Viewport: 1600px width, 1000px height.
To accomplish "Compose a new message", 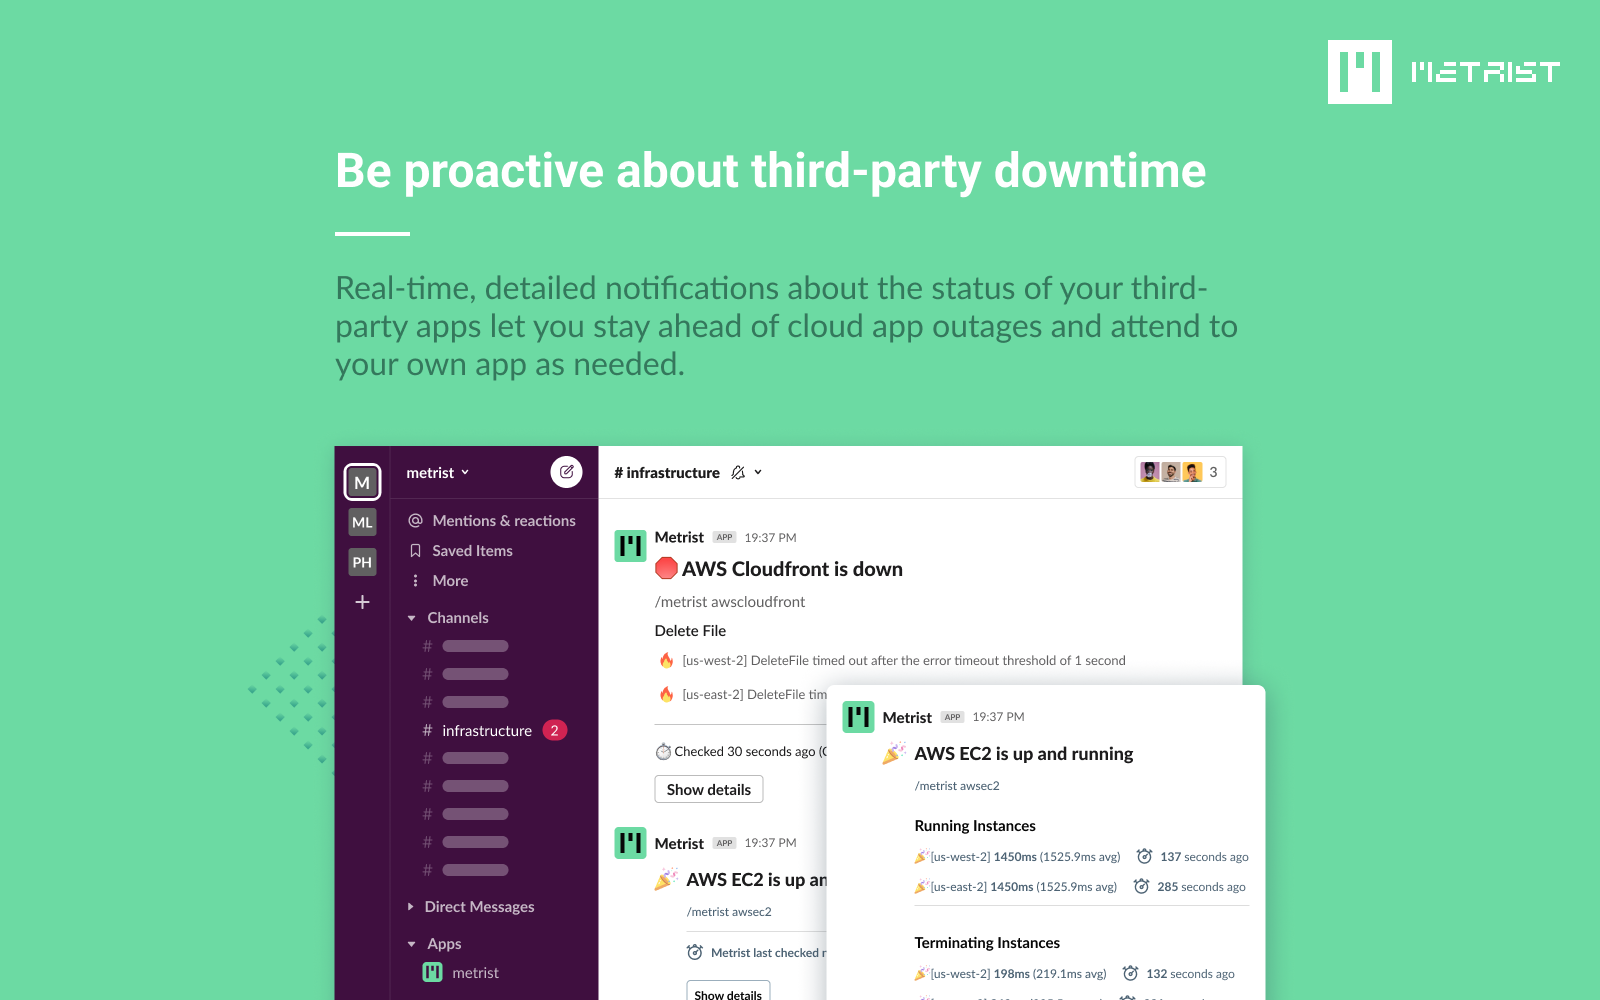I will (x=567, y=472).
